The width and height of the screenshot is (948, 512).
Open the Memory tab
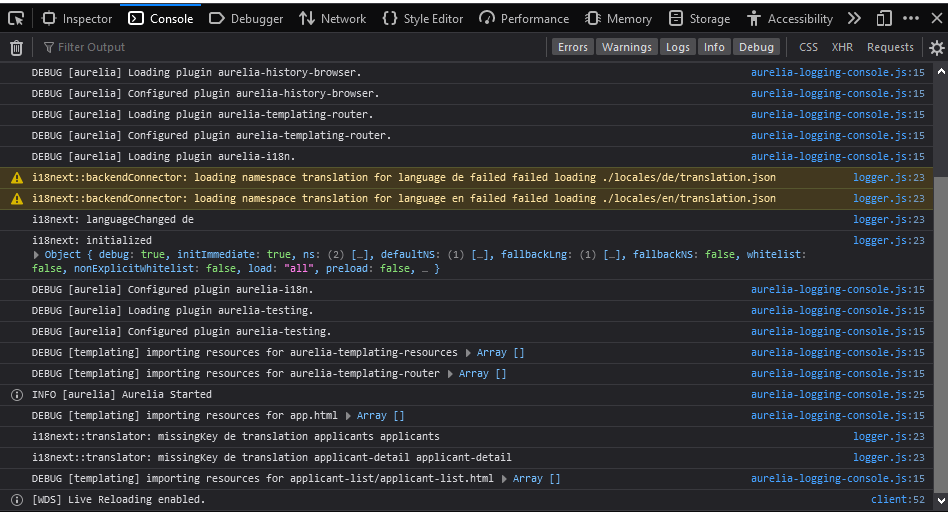(x=618, y=19)
